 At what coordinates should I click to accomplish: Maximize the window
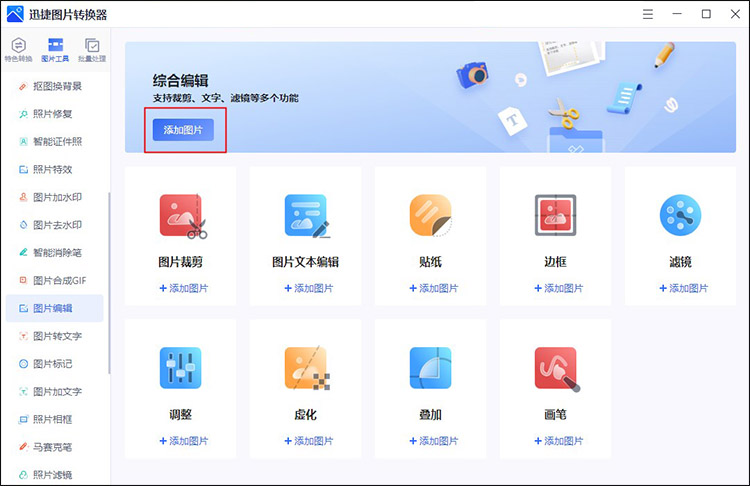(x=706, y=14)
